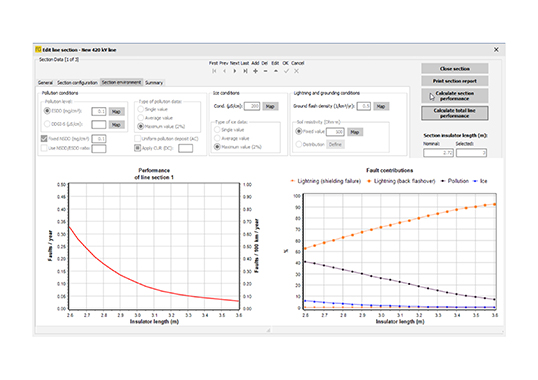This screenshot has width=538, height=380.
Task: Select Maximum value (2%) pollution data radio
Action: [x=140, y=127]
